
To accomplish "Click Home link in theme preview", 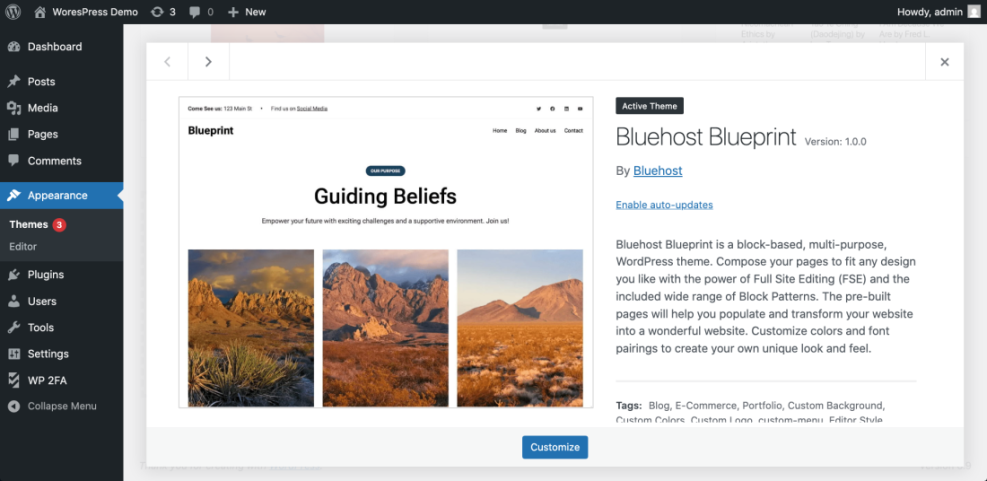I will pyautogui.click(x=500, y=131).
